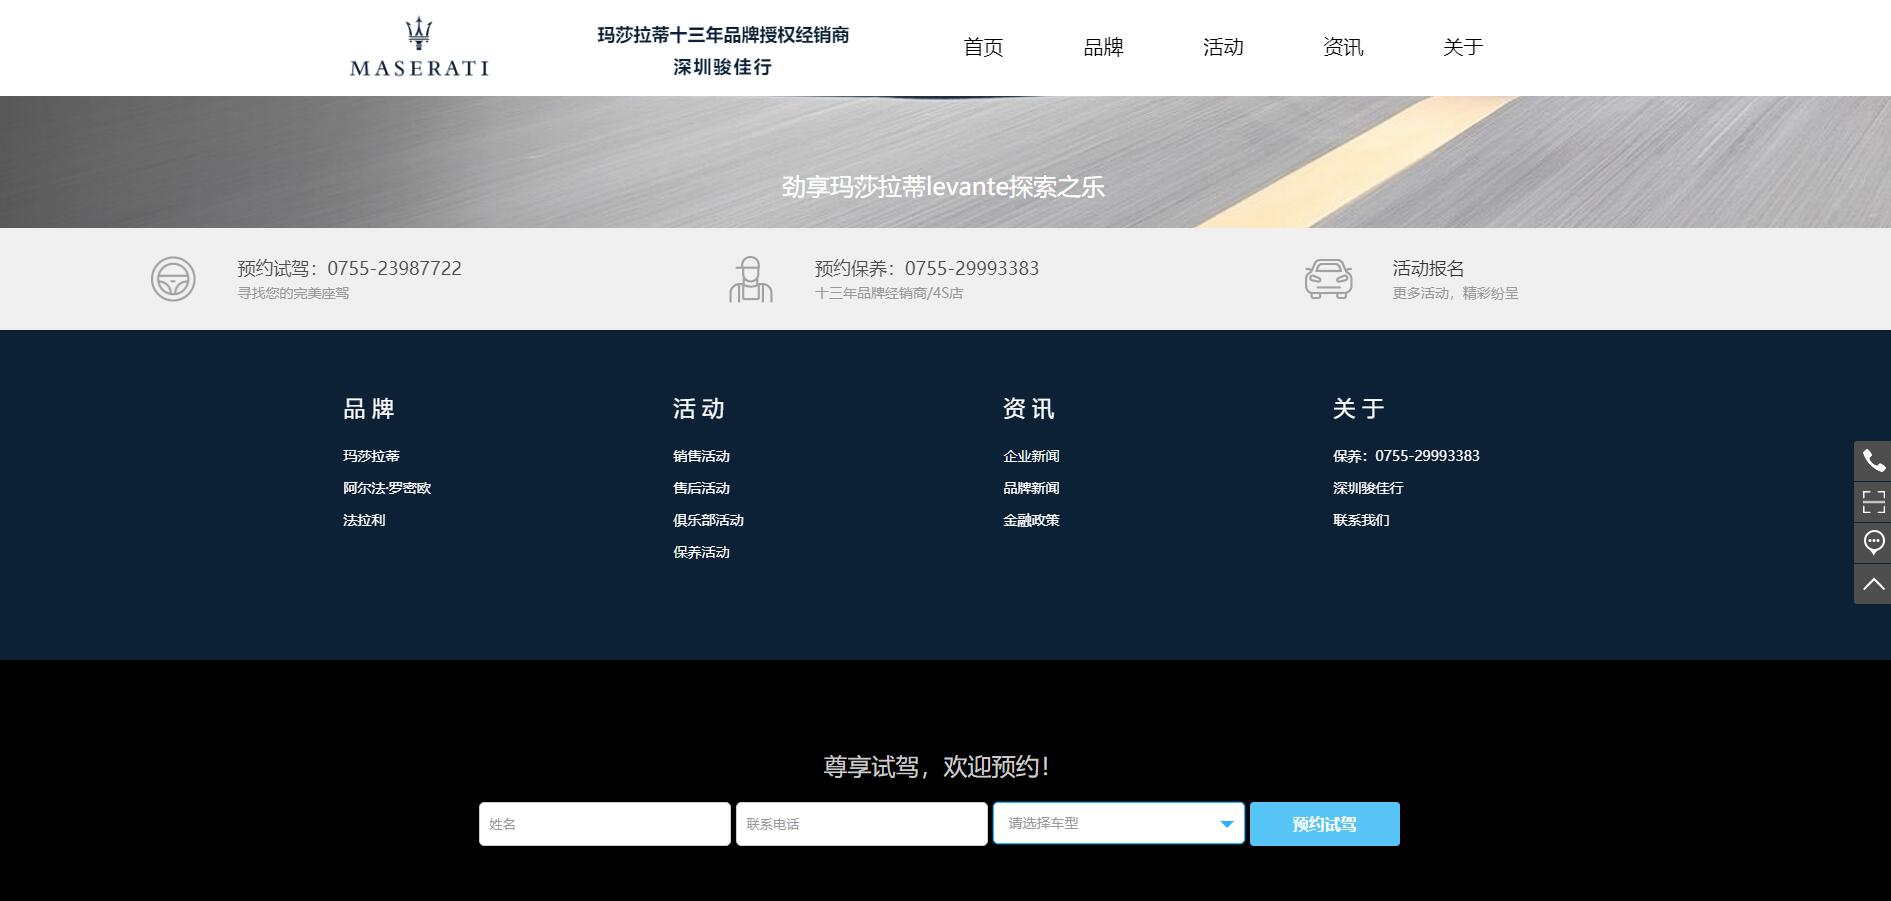Click the footer 资讯 column heading
The height and width of the screenshot is (901, 1891).
tap(1029, 408)
